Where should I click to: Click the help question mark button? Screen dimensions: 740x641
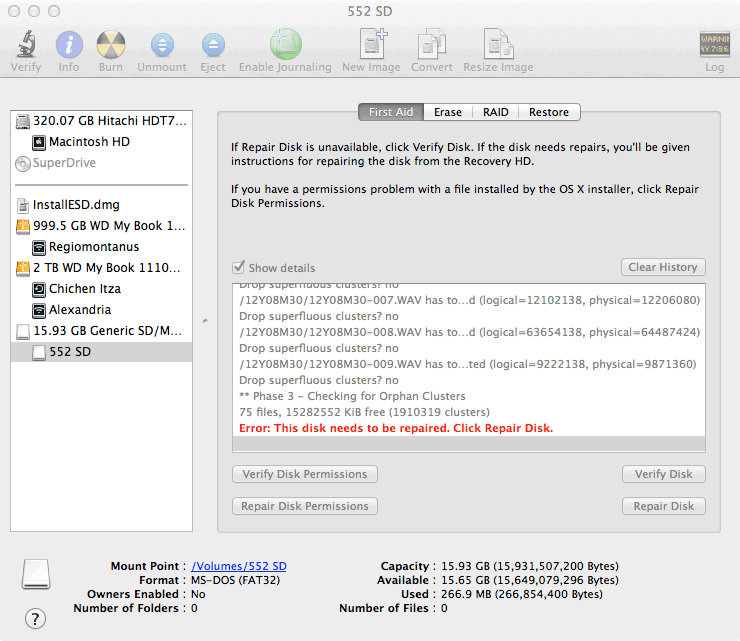click(x=33, y=616)
